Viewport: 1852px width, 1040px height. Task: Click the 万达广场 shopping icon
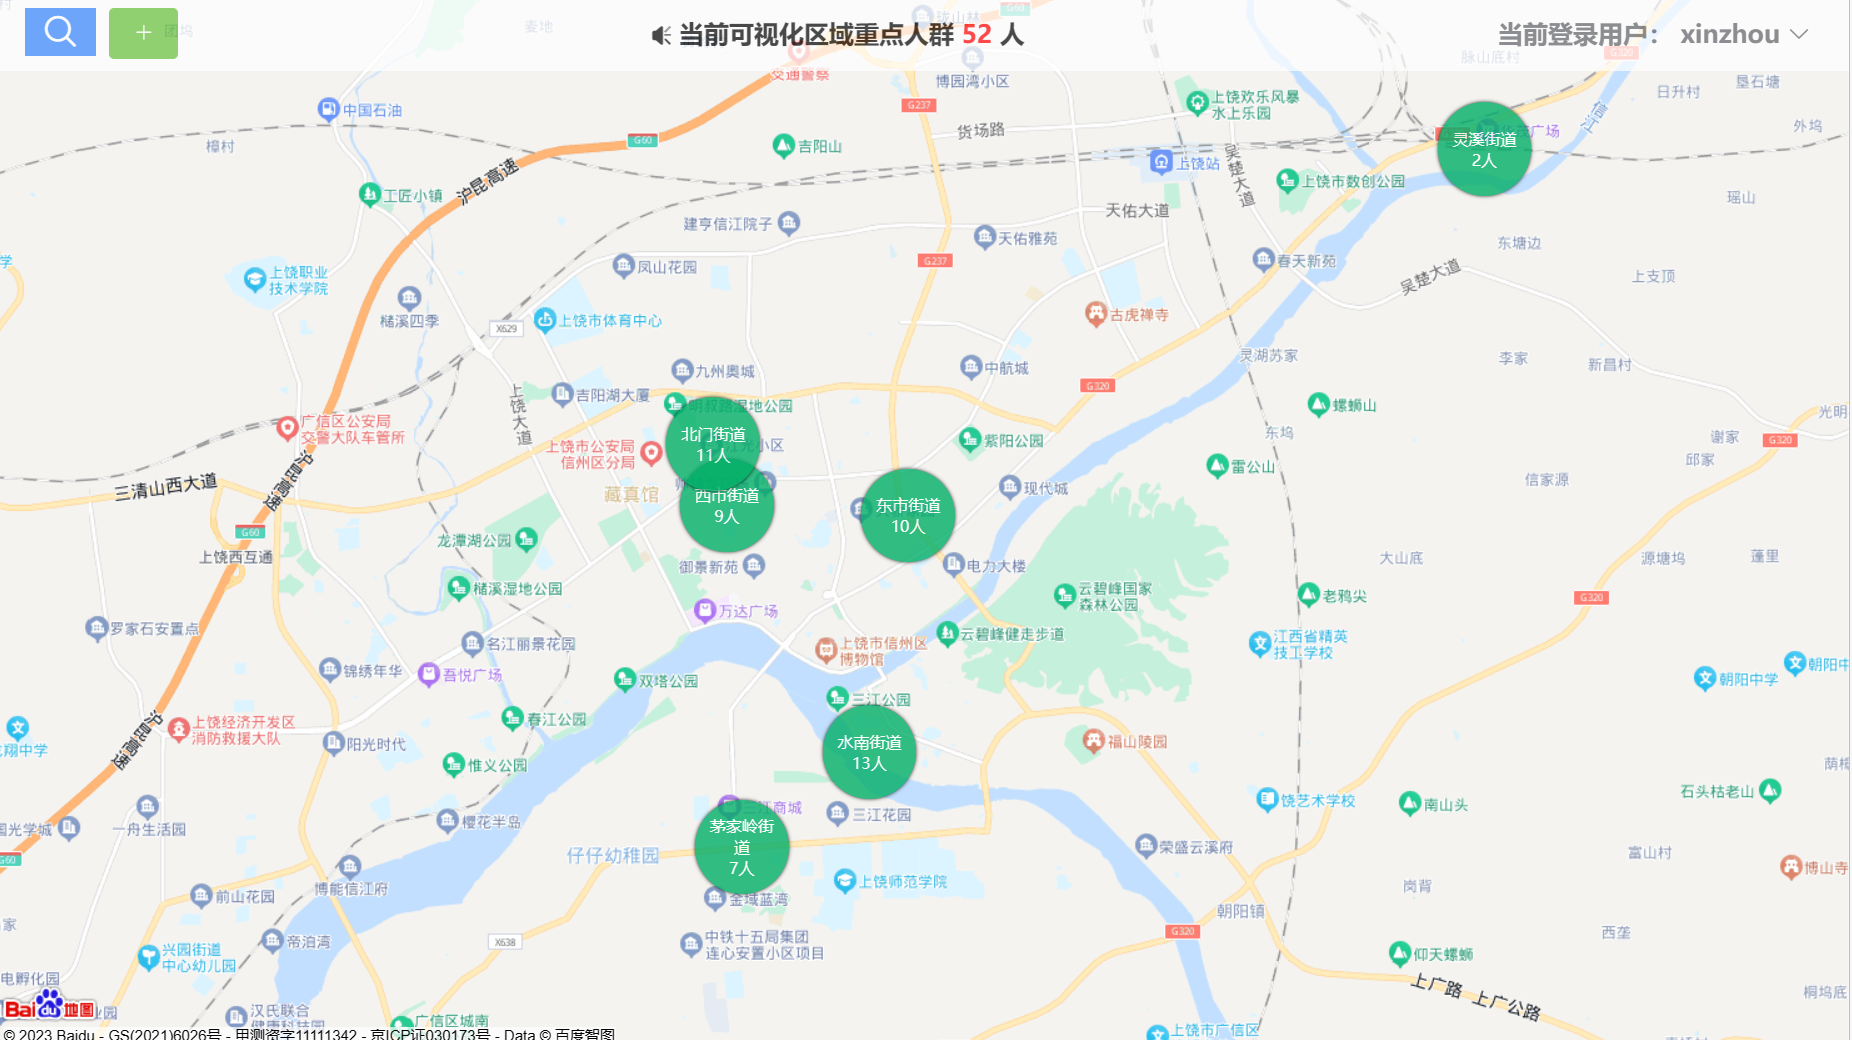coord(705,610)
